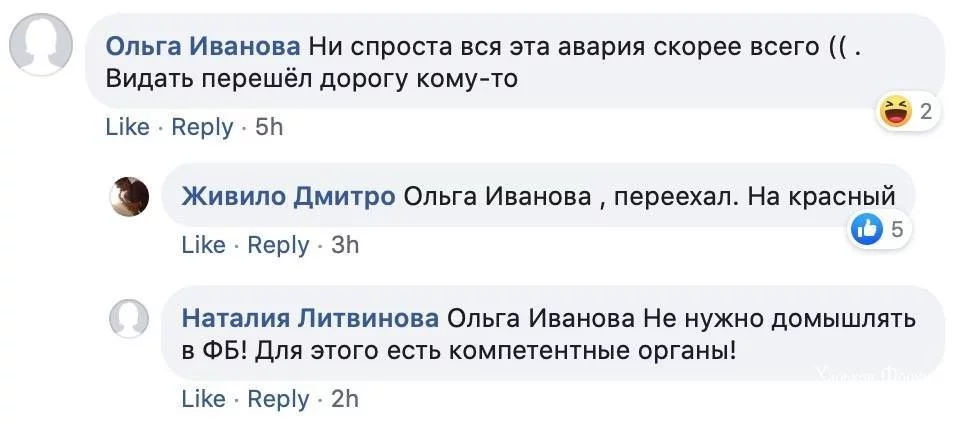The image size is (956, 422).
Task: Like Живило Дмитро's reply
Action: pyautogui.click(x=203, y=244)
